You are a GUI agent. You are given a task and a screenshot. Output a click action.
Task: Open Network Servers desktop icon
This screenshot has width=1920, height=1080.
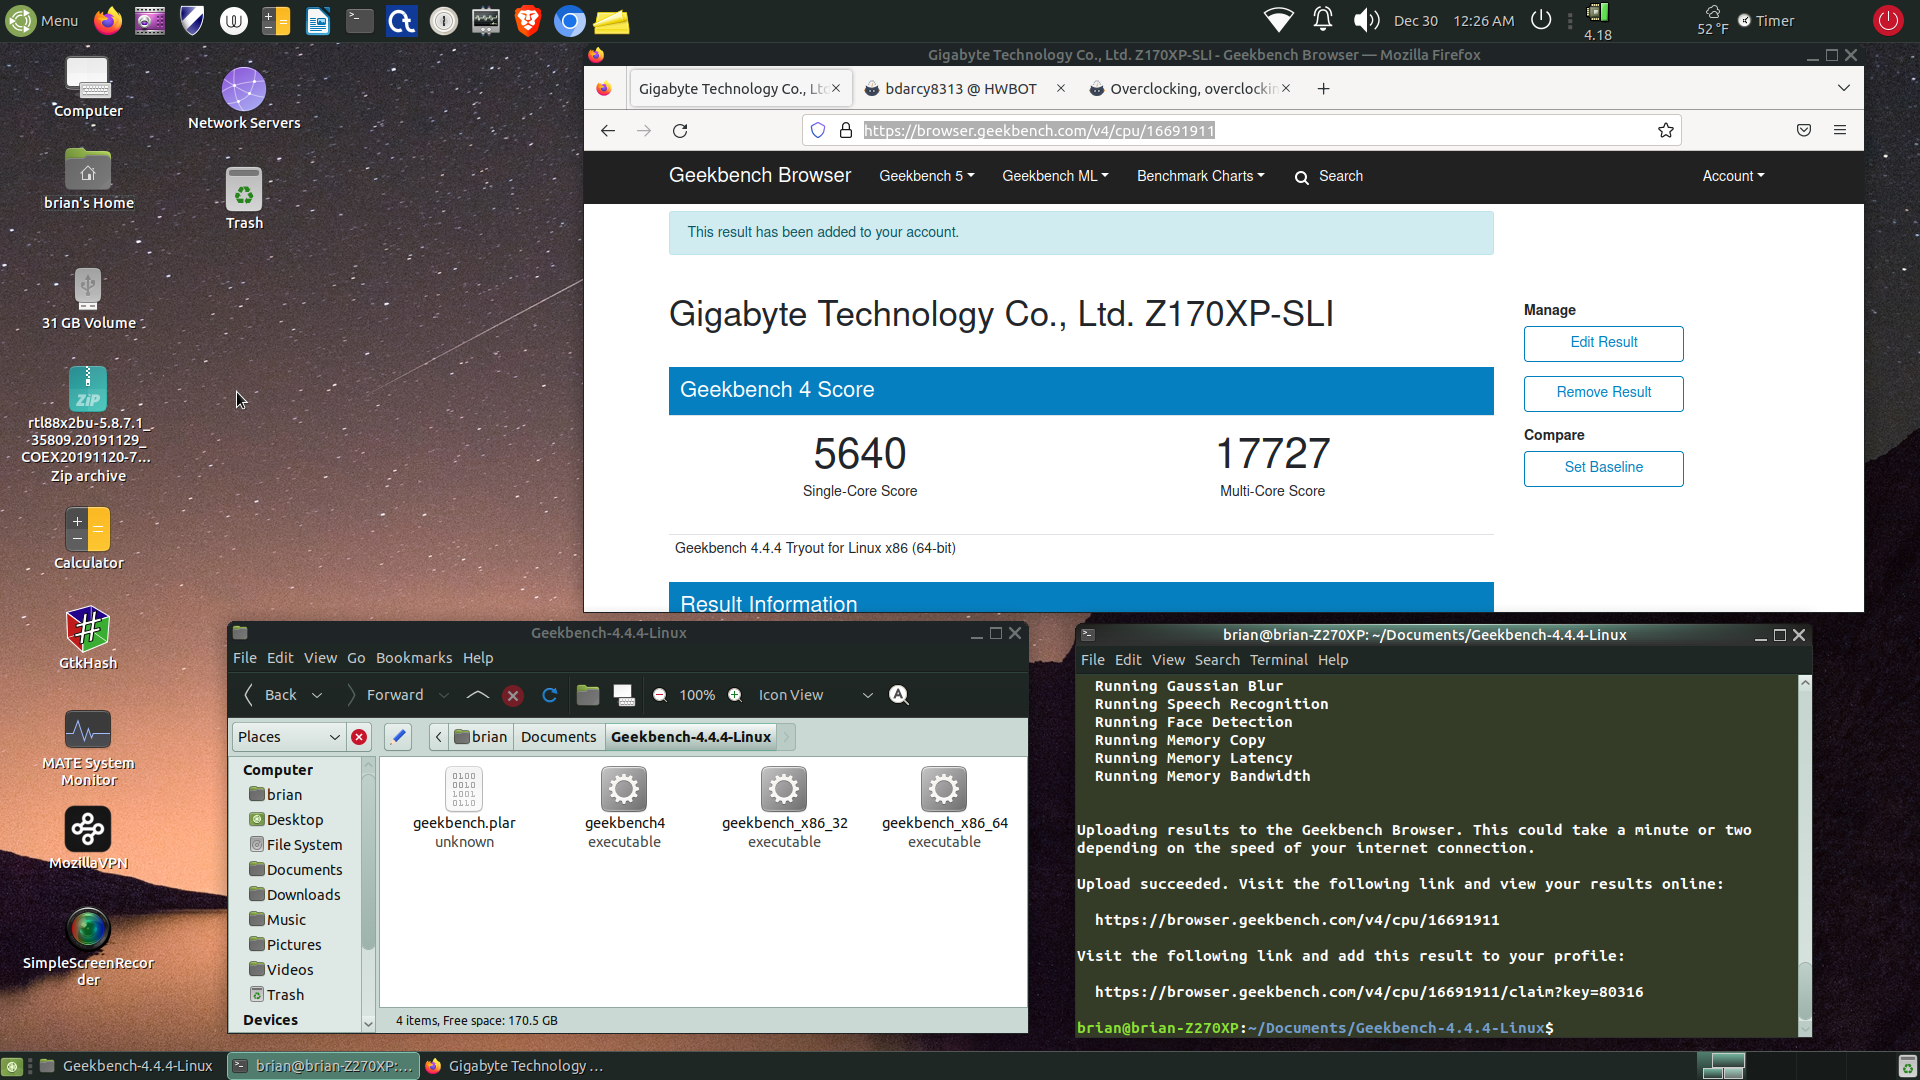click(x=244, y=90)
